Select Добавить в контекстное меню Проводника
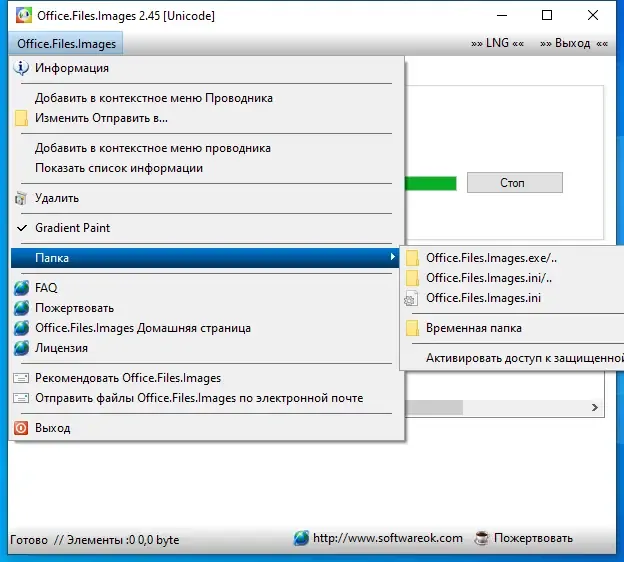This screenshot has width=624, height=562. (154, 98)
